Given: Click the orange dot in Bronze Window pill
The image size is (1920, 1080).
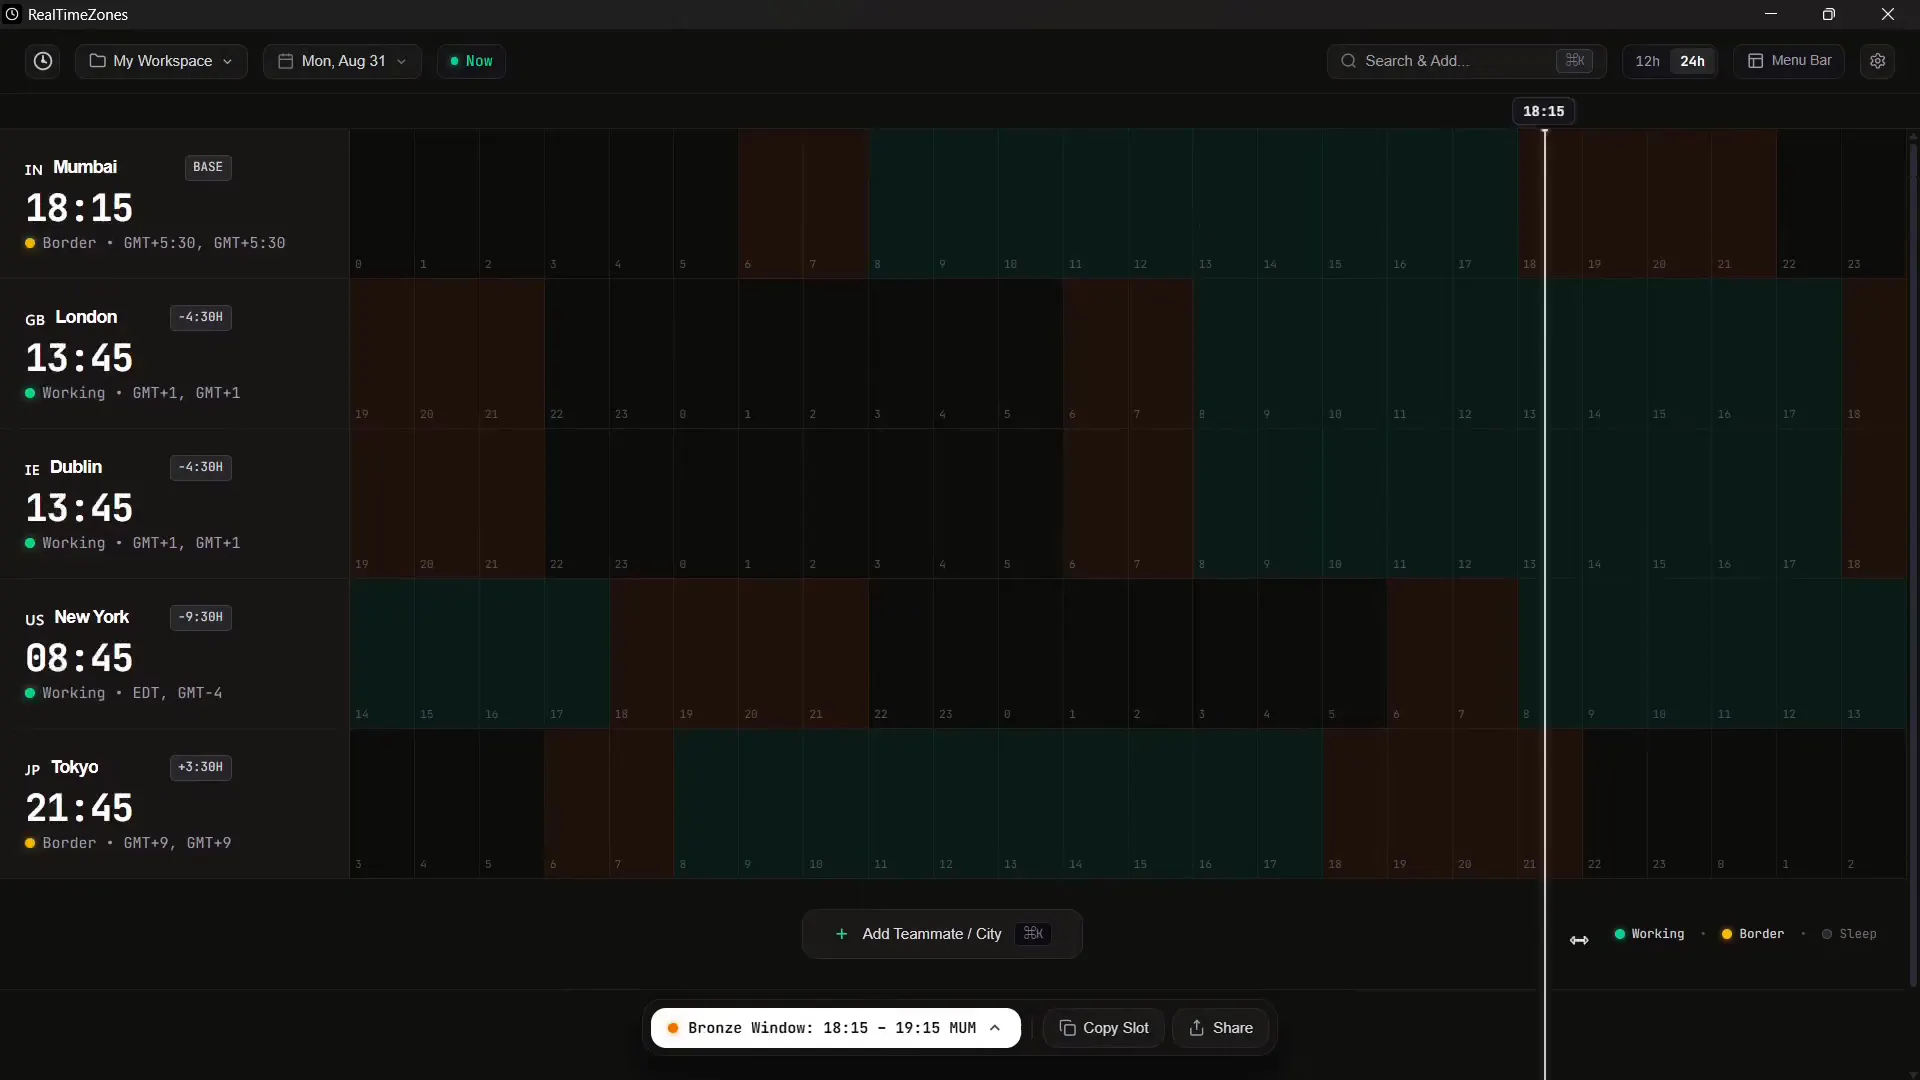Looking at the screenshot, I should (x=673, y=1028).
